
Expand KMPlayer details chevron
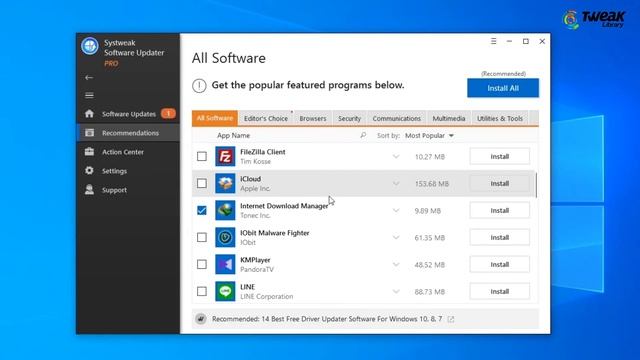coord(396,264)
